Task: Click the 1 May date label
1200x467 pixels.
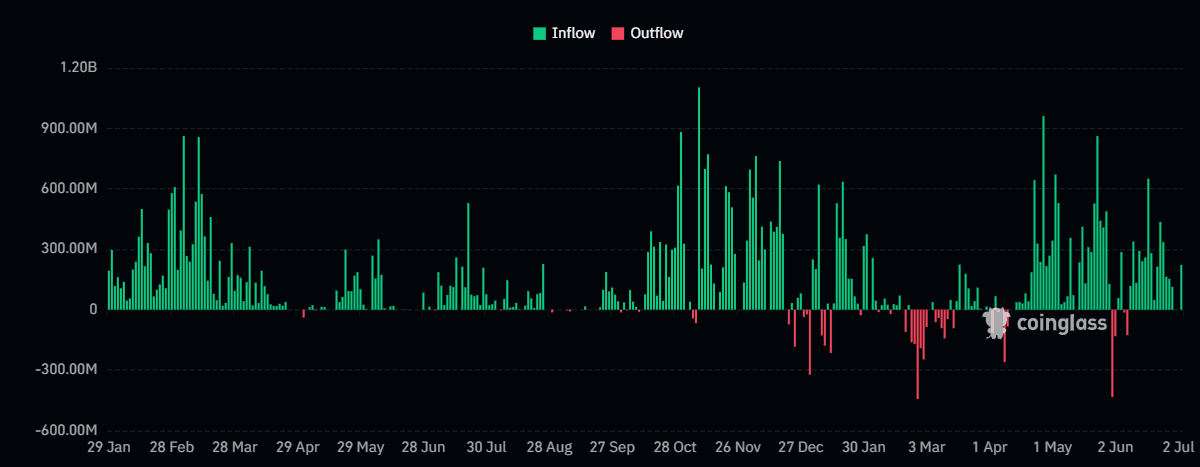Action: 1052,447
